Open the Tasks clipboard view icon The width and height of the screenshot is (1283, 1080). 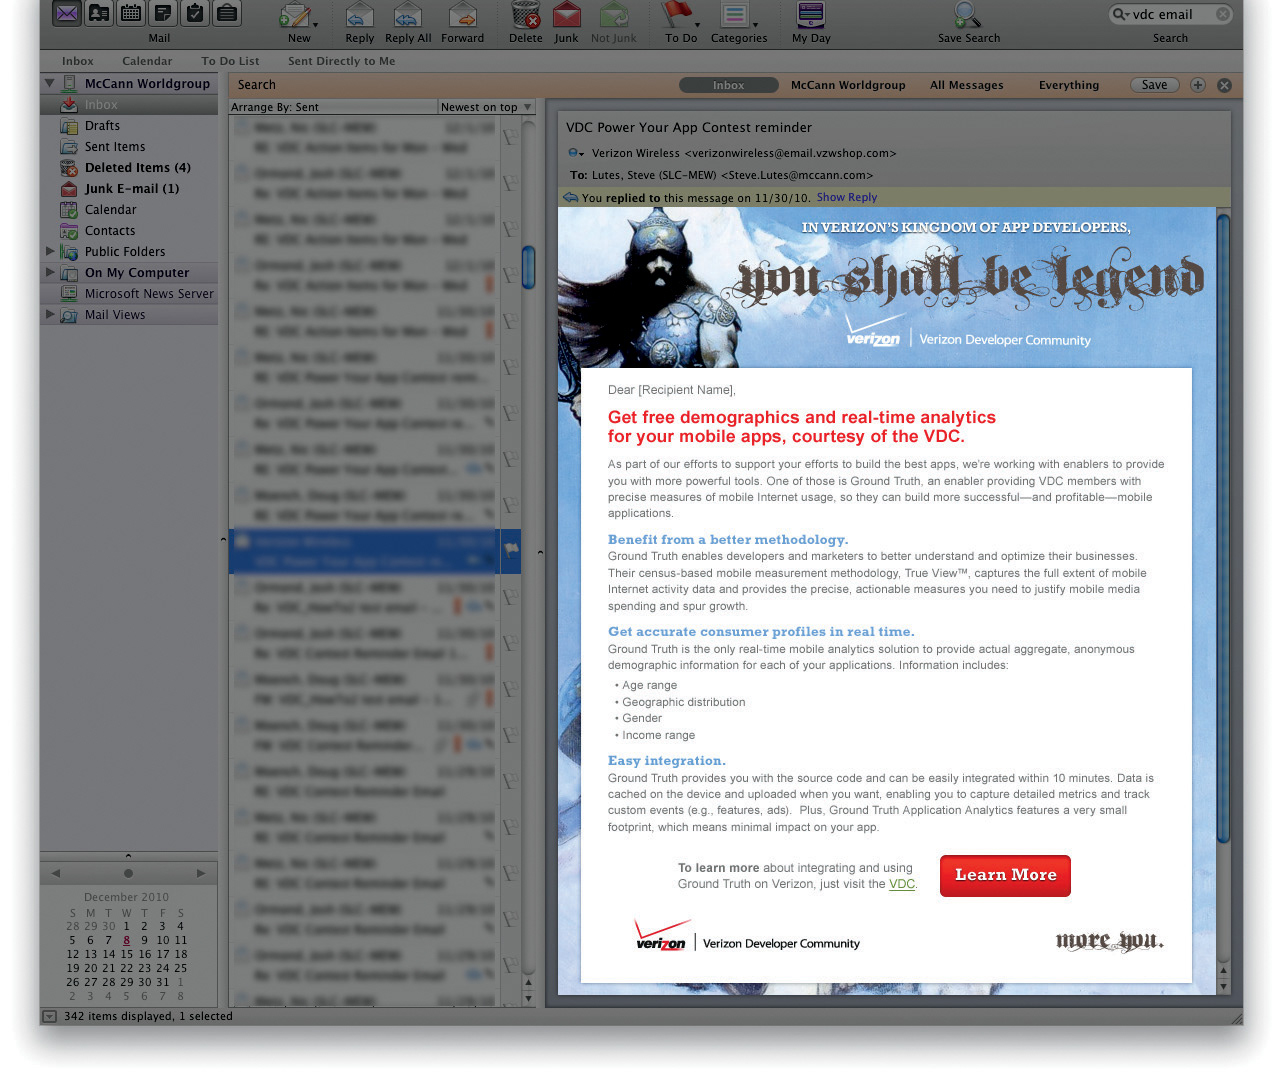[195, 14]
